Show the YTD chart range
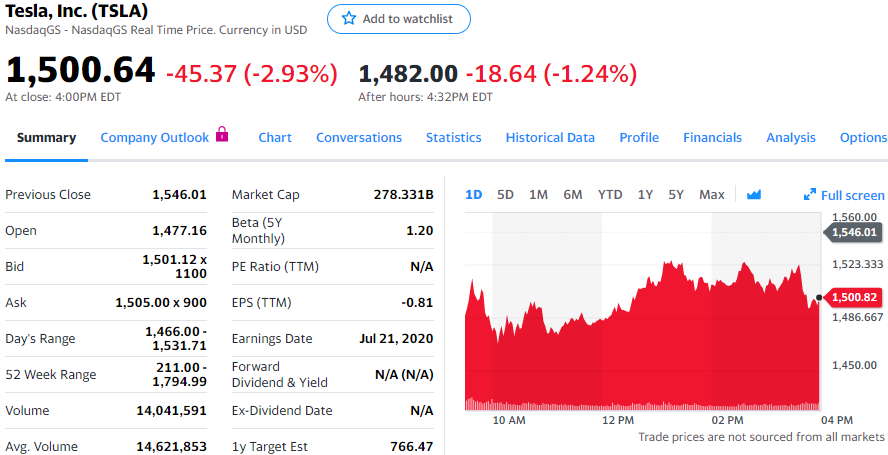The width and height of the screenshot is (888, 455). coord(610,195)
